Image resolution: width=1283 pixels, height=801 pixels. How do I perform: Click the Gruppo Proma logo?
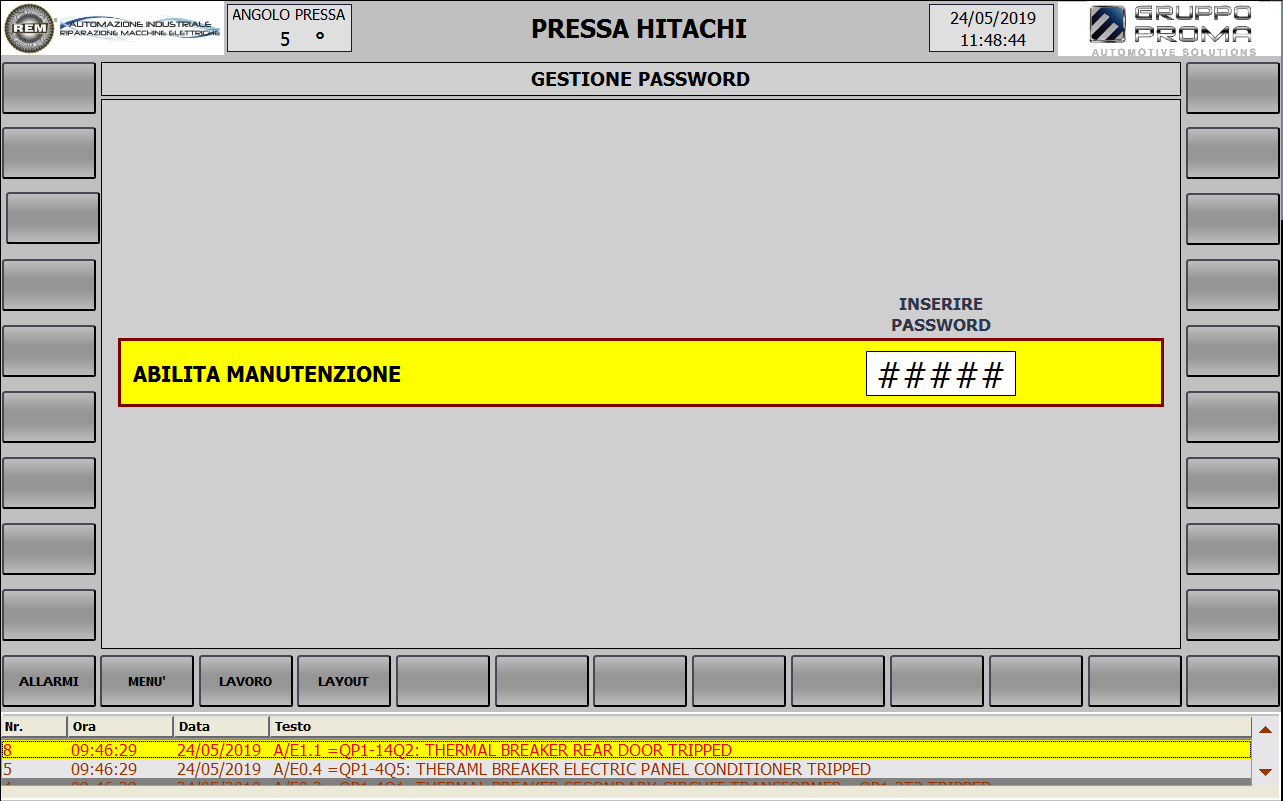point(1170,29)
